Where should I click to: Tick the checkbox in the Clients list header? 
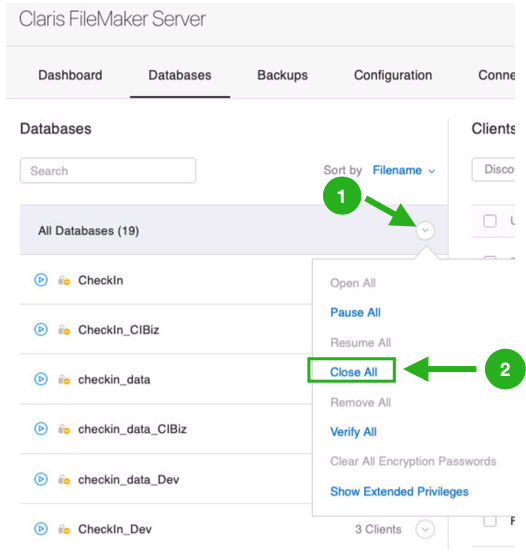pos(490,221)
